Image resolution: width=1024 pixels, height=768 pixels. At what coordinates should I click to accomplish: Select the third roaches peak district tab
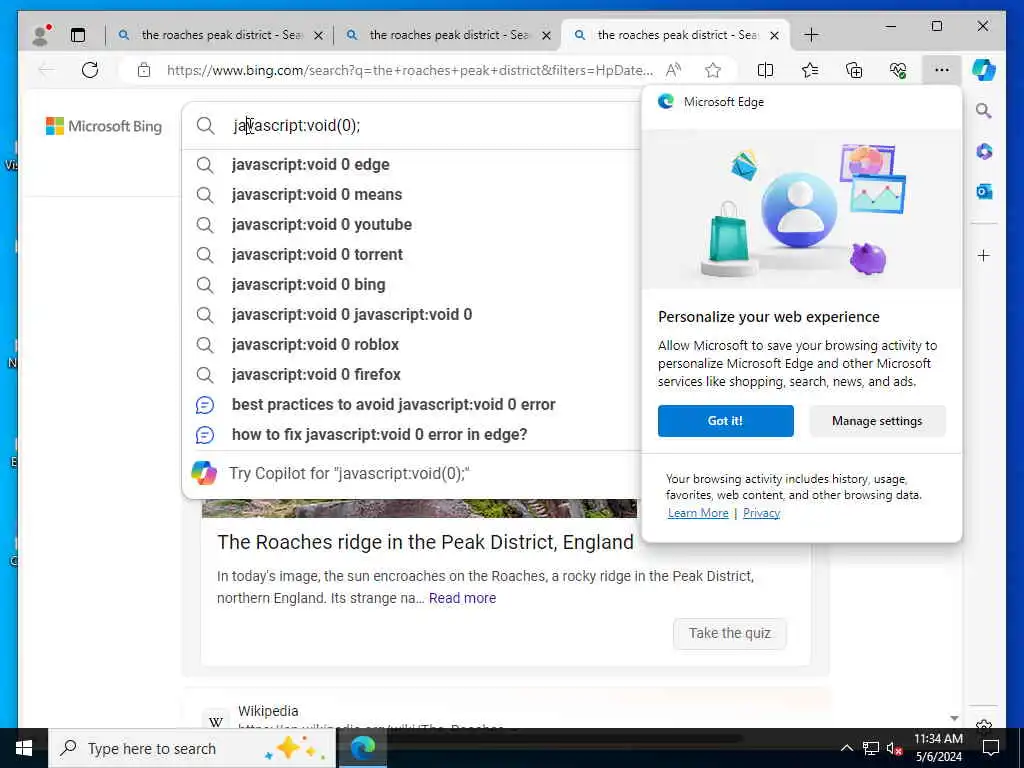click(x=675, y=35)
